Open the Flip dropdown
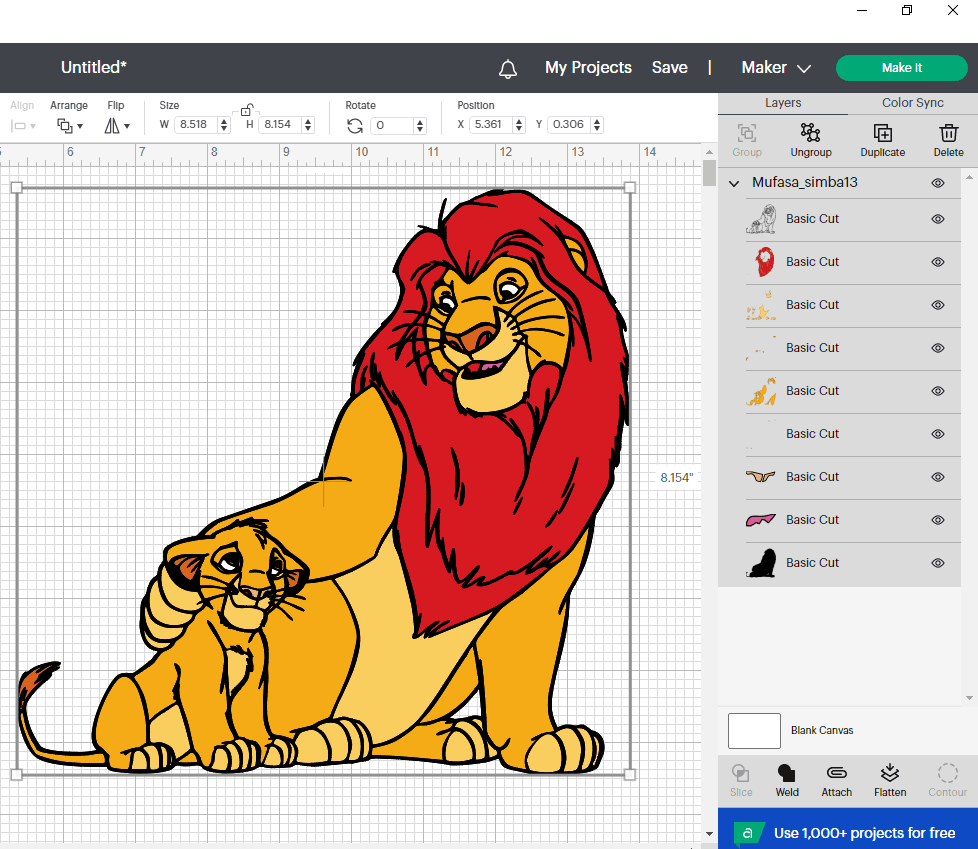978x849 pixels. click(117, 126)
